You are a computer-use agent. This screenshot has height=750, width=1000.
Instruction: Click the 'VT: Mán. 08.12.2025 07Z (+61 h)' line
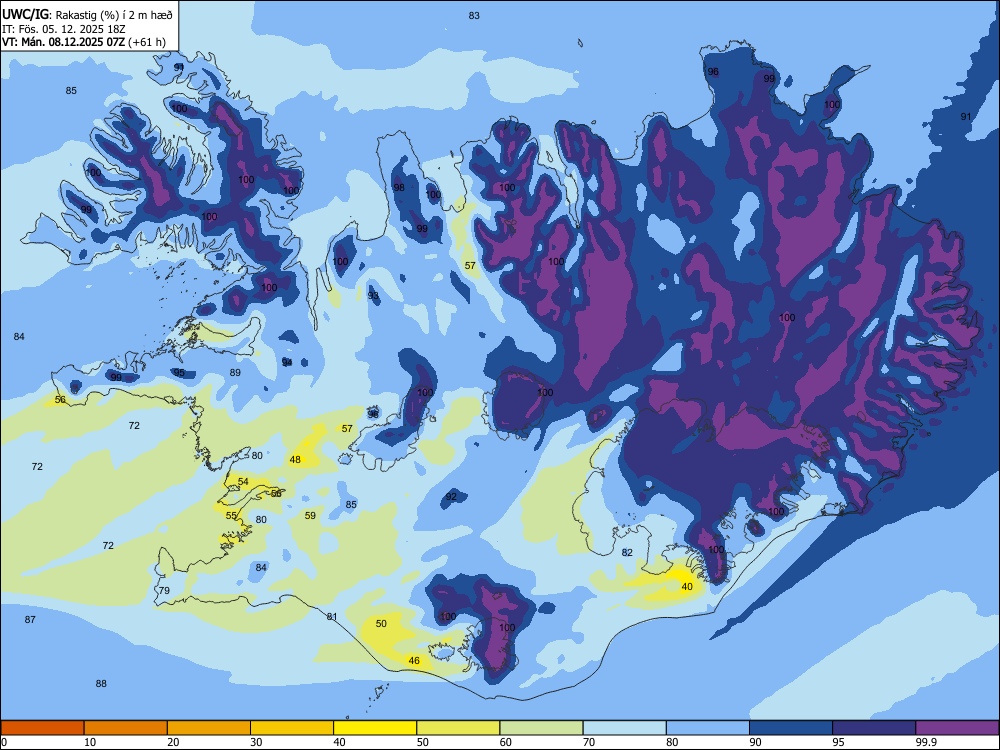84,42
